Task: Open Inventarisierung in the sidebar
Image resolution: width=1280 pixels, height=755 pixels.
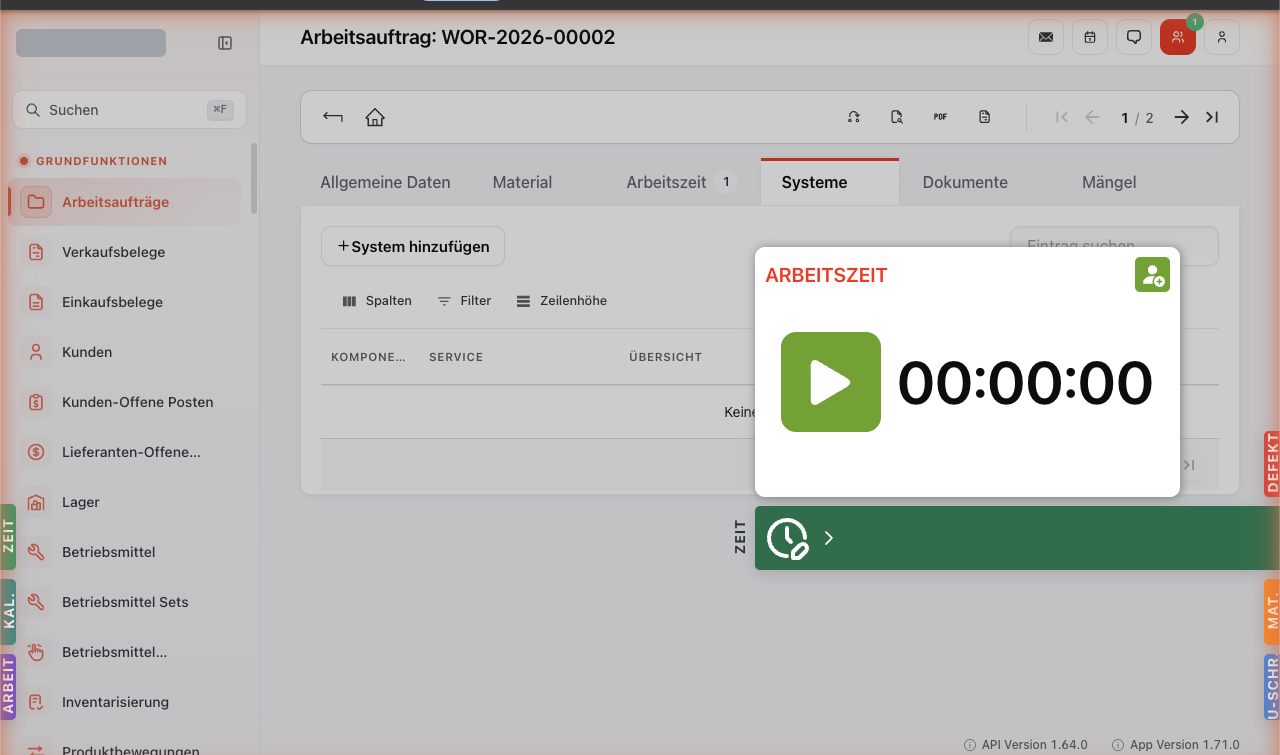Action: pos(124,702)
